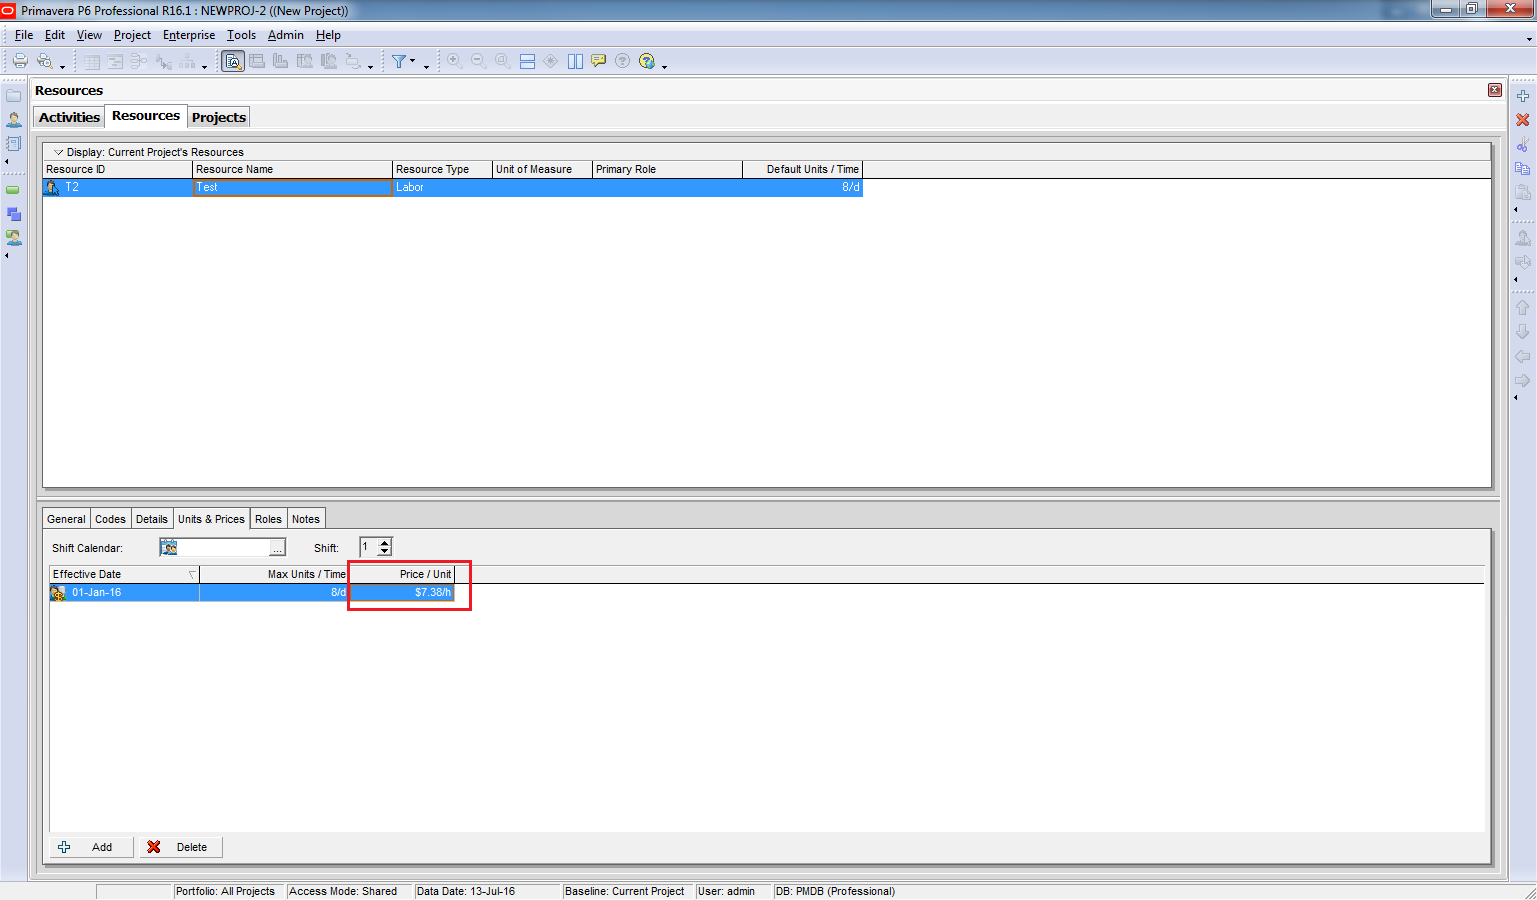Select the $7.38/h Price / Unit cell

click(x=402, y=592)
